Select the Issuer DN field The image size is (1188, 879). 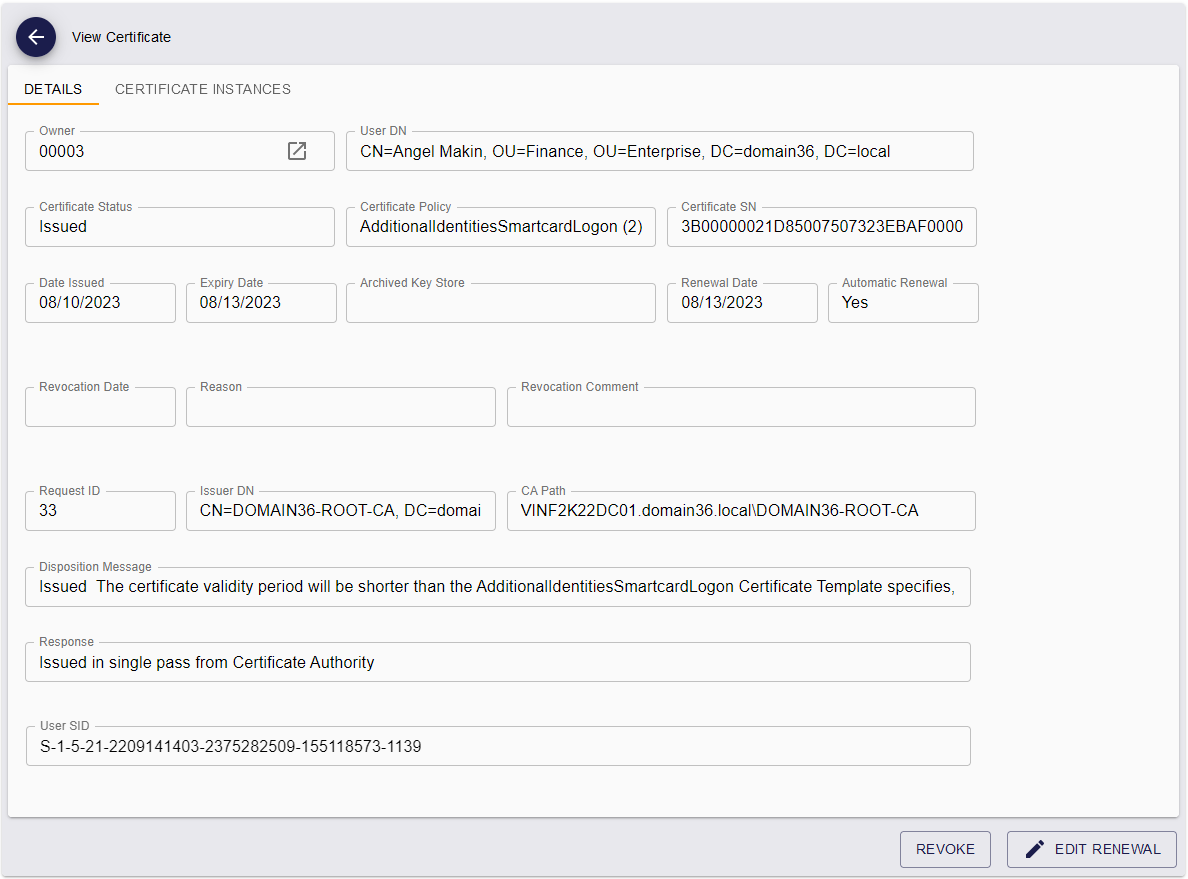pyautogui.click(x=340, y=510)
